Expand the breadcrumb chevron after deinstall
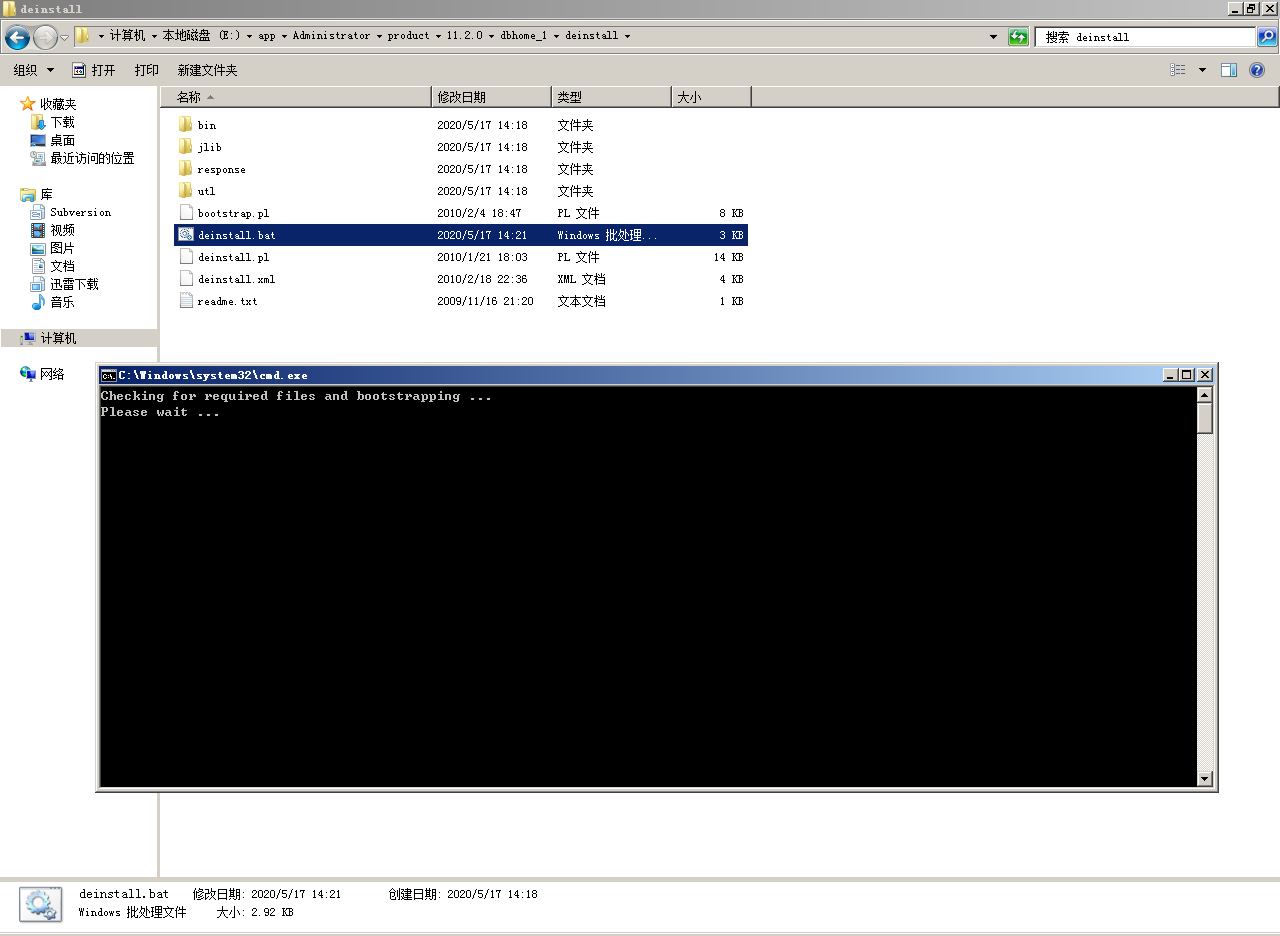This screenshot has height=936, width=1280. click(x=628, y=36)
